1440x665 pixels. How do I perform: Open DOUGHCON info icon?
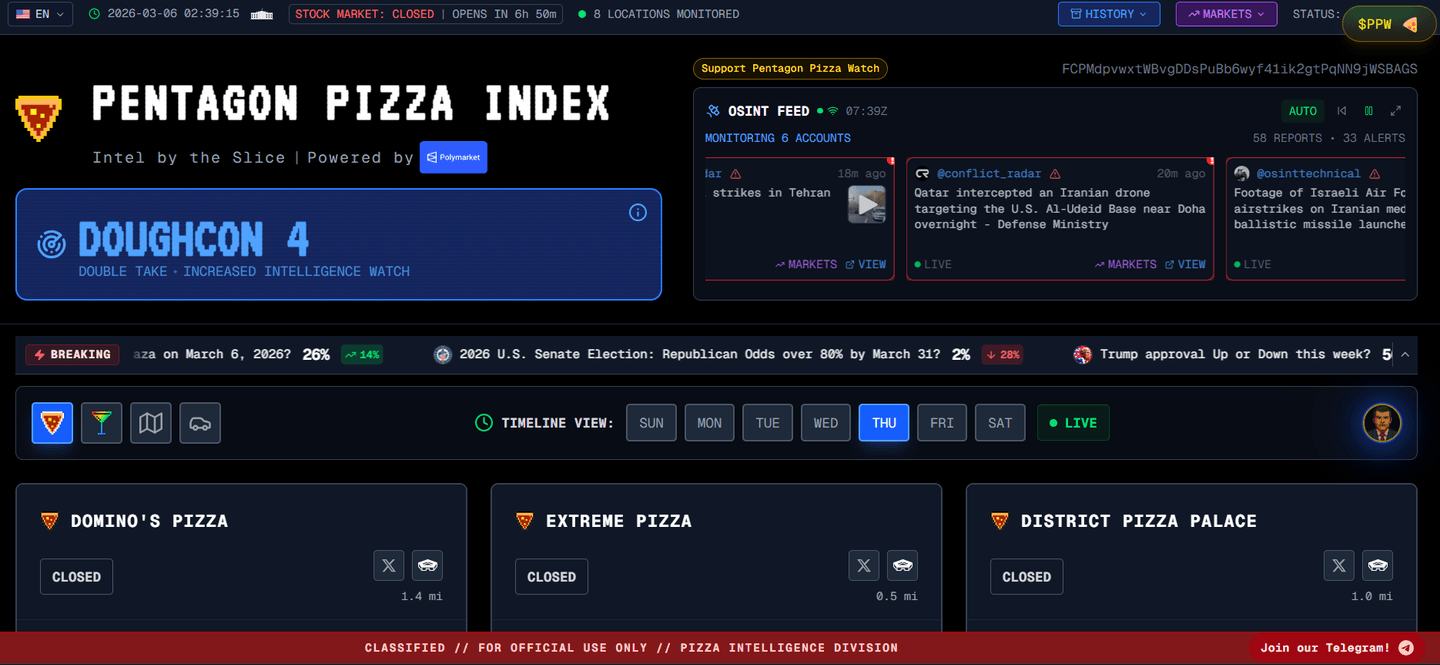[x=638, y=212]
